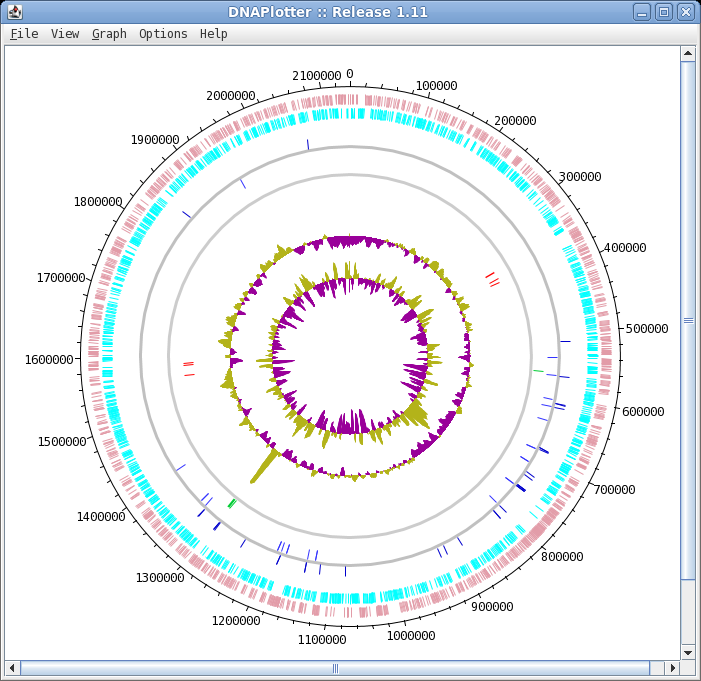Viewport: 701px width, 681px height.
Task: Click the horizontal scrollbar right arrow
Action: (672, 667)
